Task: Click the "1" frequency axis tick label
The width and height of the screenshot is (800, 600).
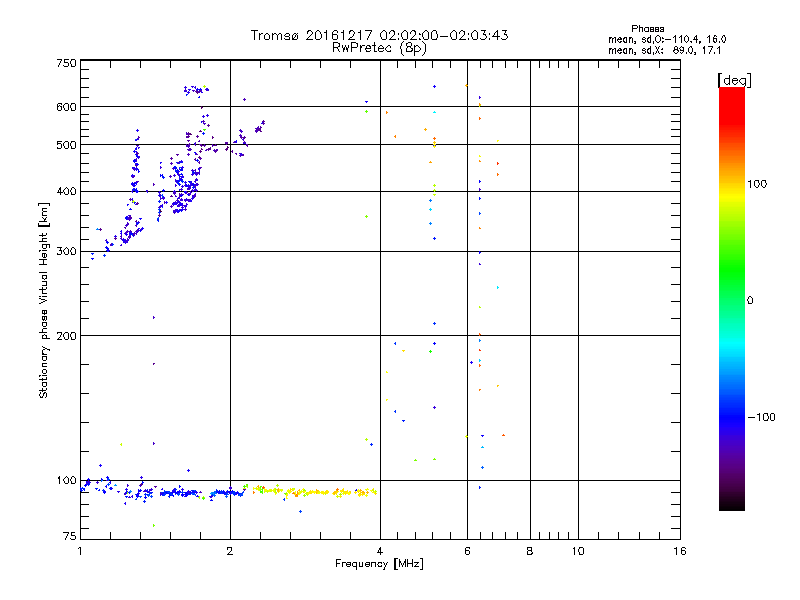Action: coord(80,551)
